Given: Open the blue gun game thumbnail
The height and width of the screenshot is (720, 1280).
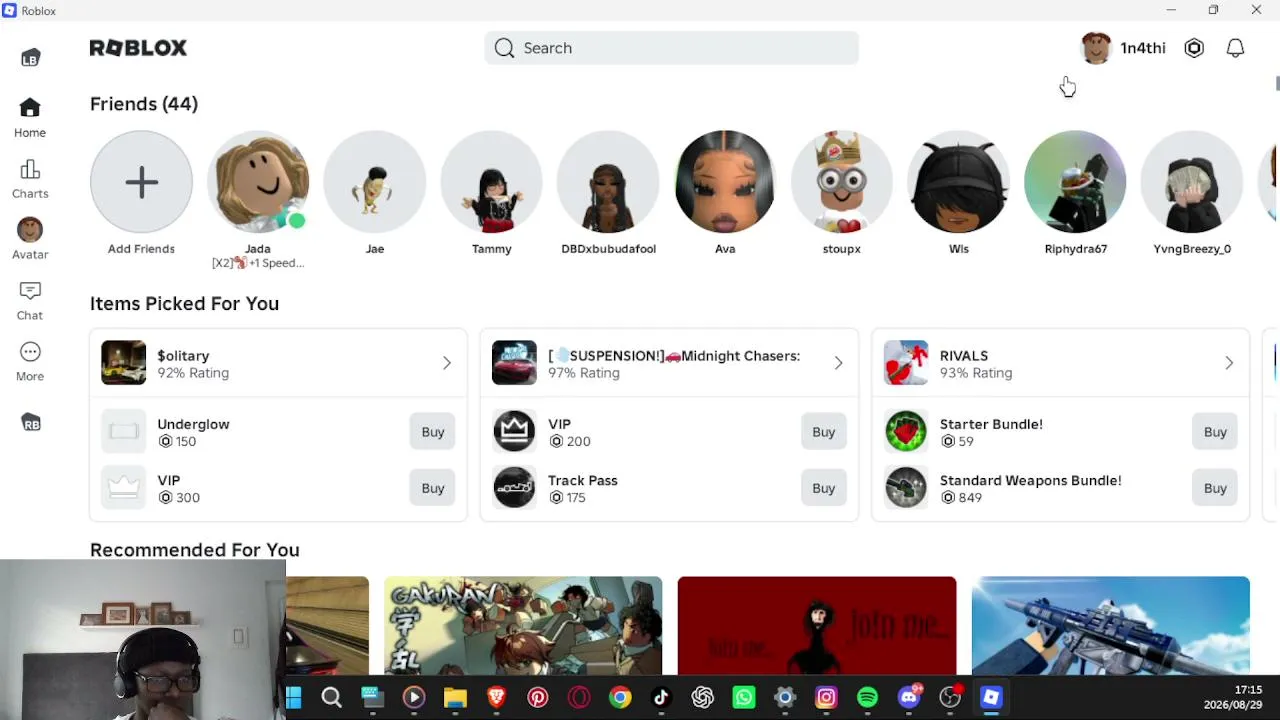Looking at the screenshot, I should point(1110,626).
